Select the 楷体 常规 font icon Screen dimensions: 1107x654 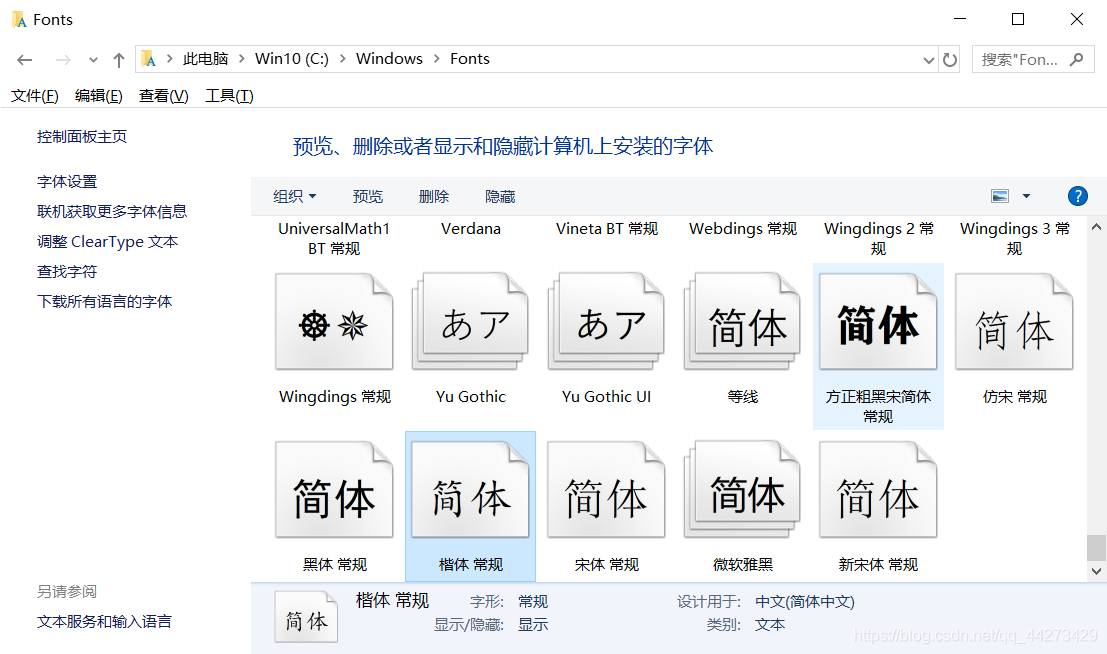tap(470, 490)
